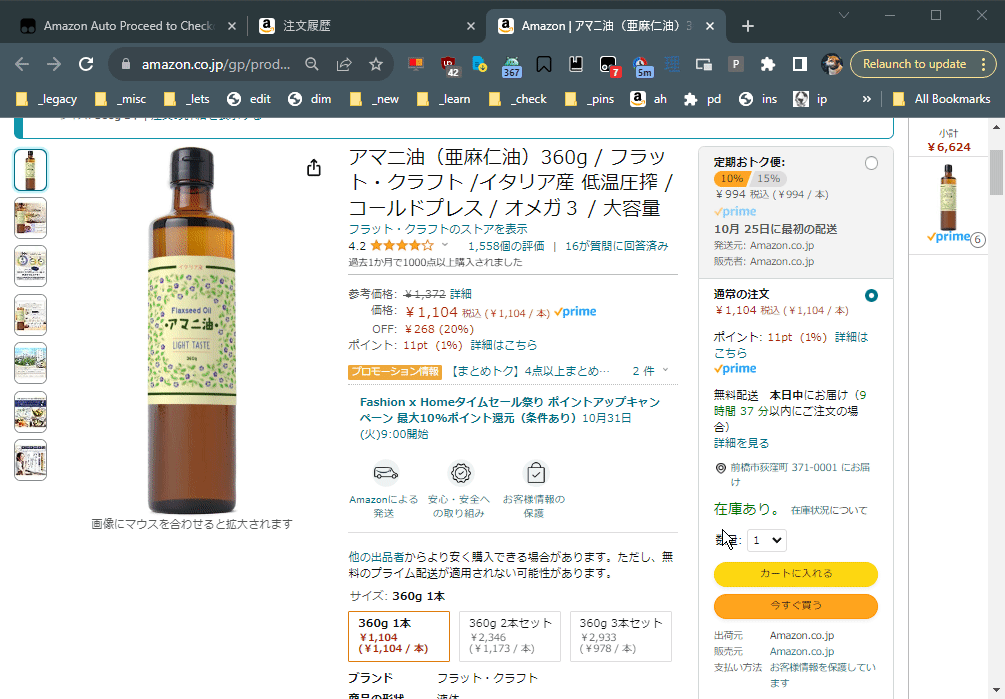Open the extension with 367 badge
Viewport: 1005px width, 699px height.
tap(511, 65)
